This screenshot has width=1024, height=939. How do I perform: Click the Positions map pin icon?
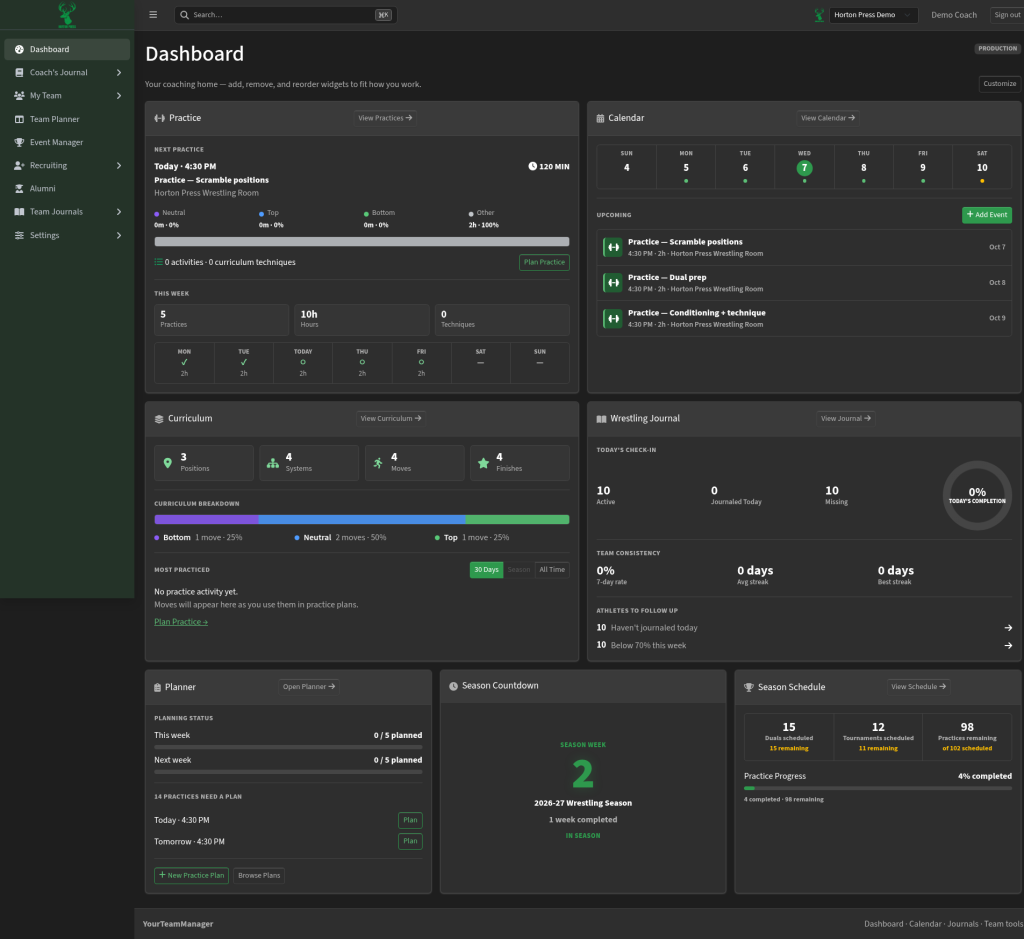168,462
